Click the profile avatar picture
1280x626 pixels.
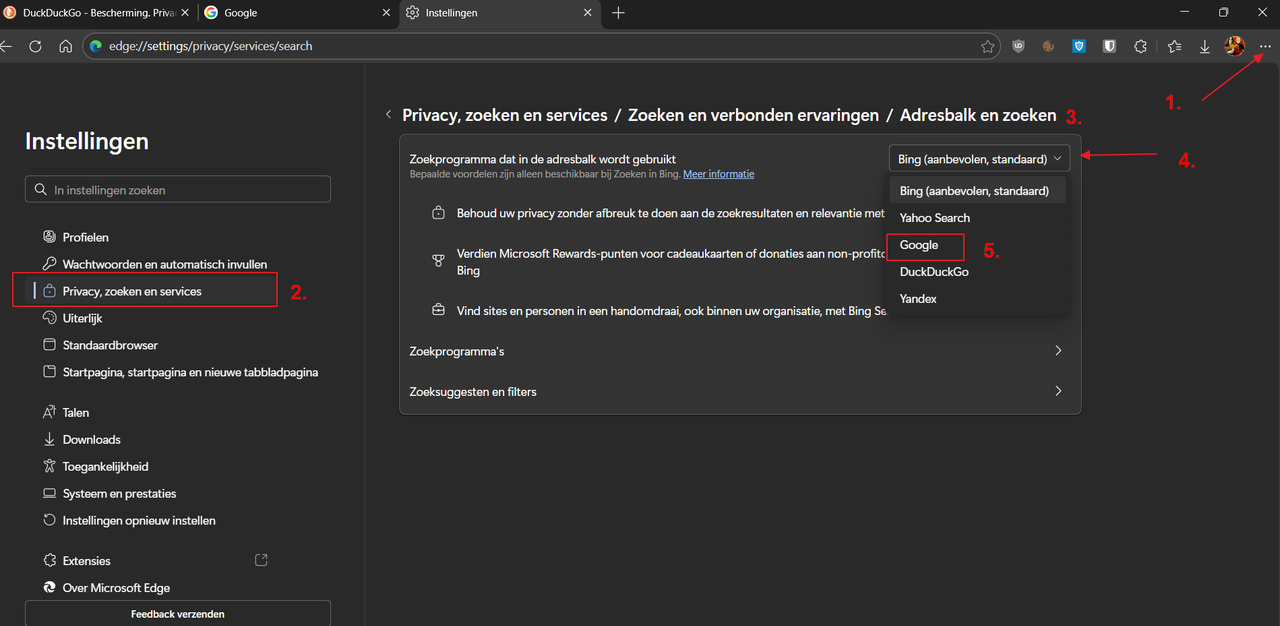tap(1234, 46)
